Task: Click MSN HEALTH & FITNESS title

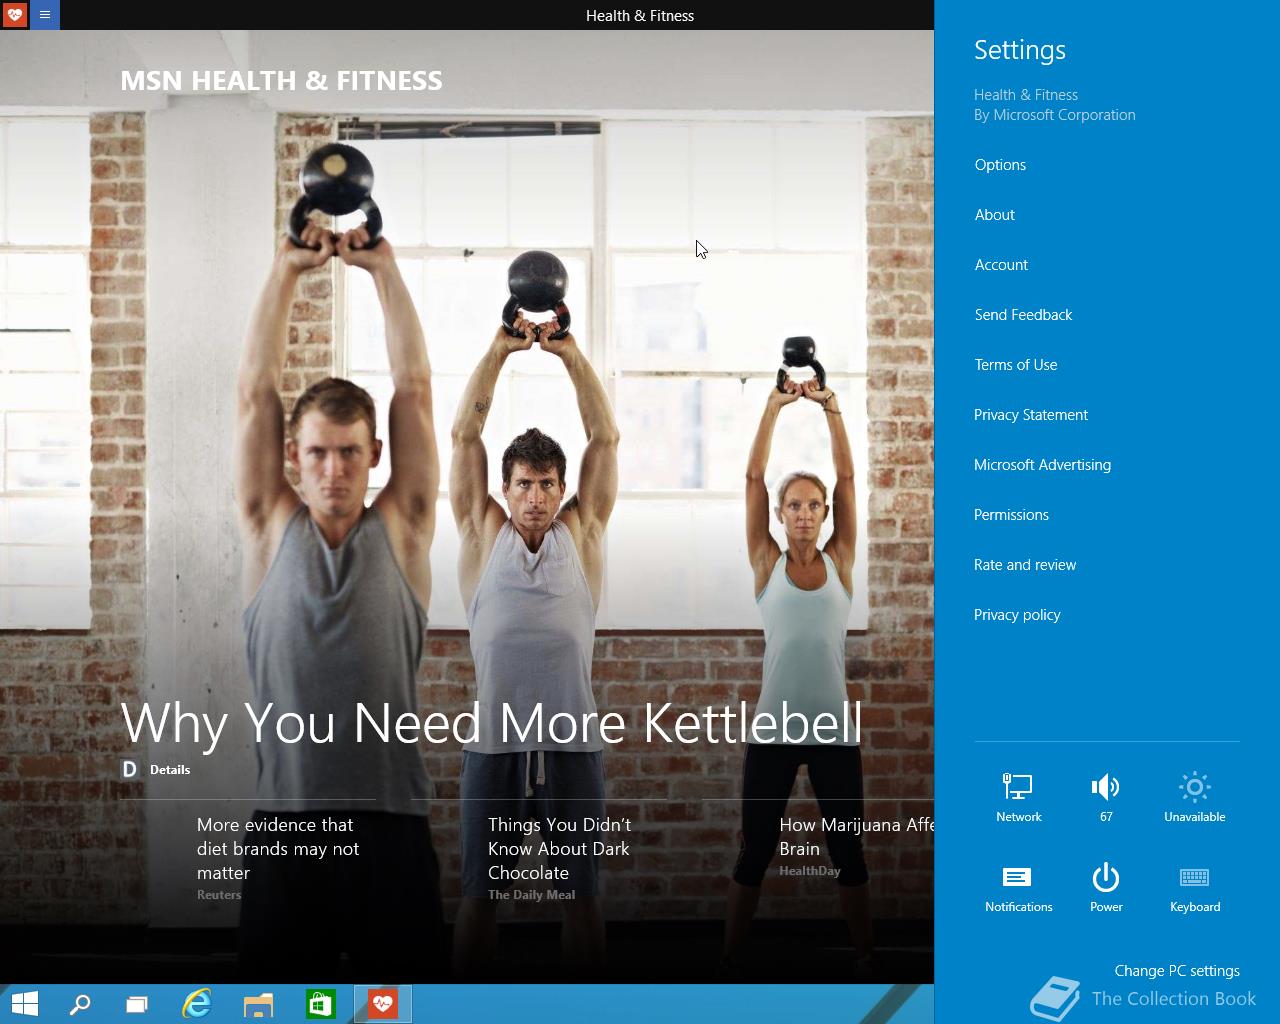Action: click(x=281, y=81)
